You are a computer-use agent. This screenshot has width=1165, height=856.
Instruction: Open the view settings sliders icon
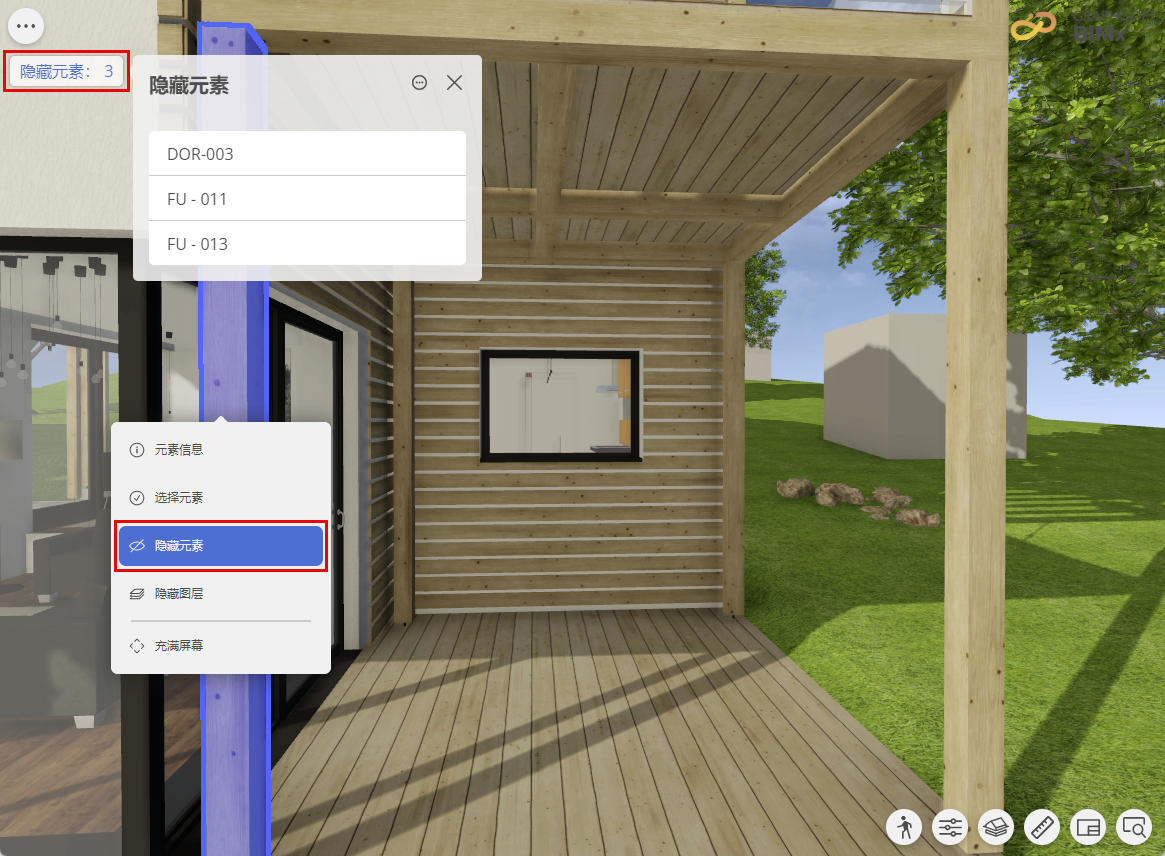950,827
